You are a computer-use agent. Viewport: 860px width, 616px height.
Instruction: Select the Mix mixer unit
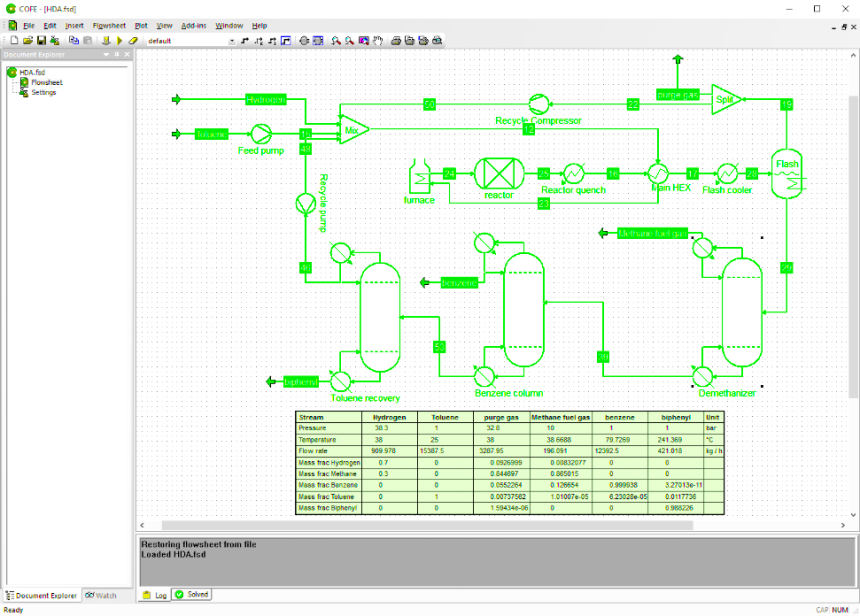click(x=354, y=130)
